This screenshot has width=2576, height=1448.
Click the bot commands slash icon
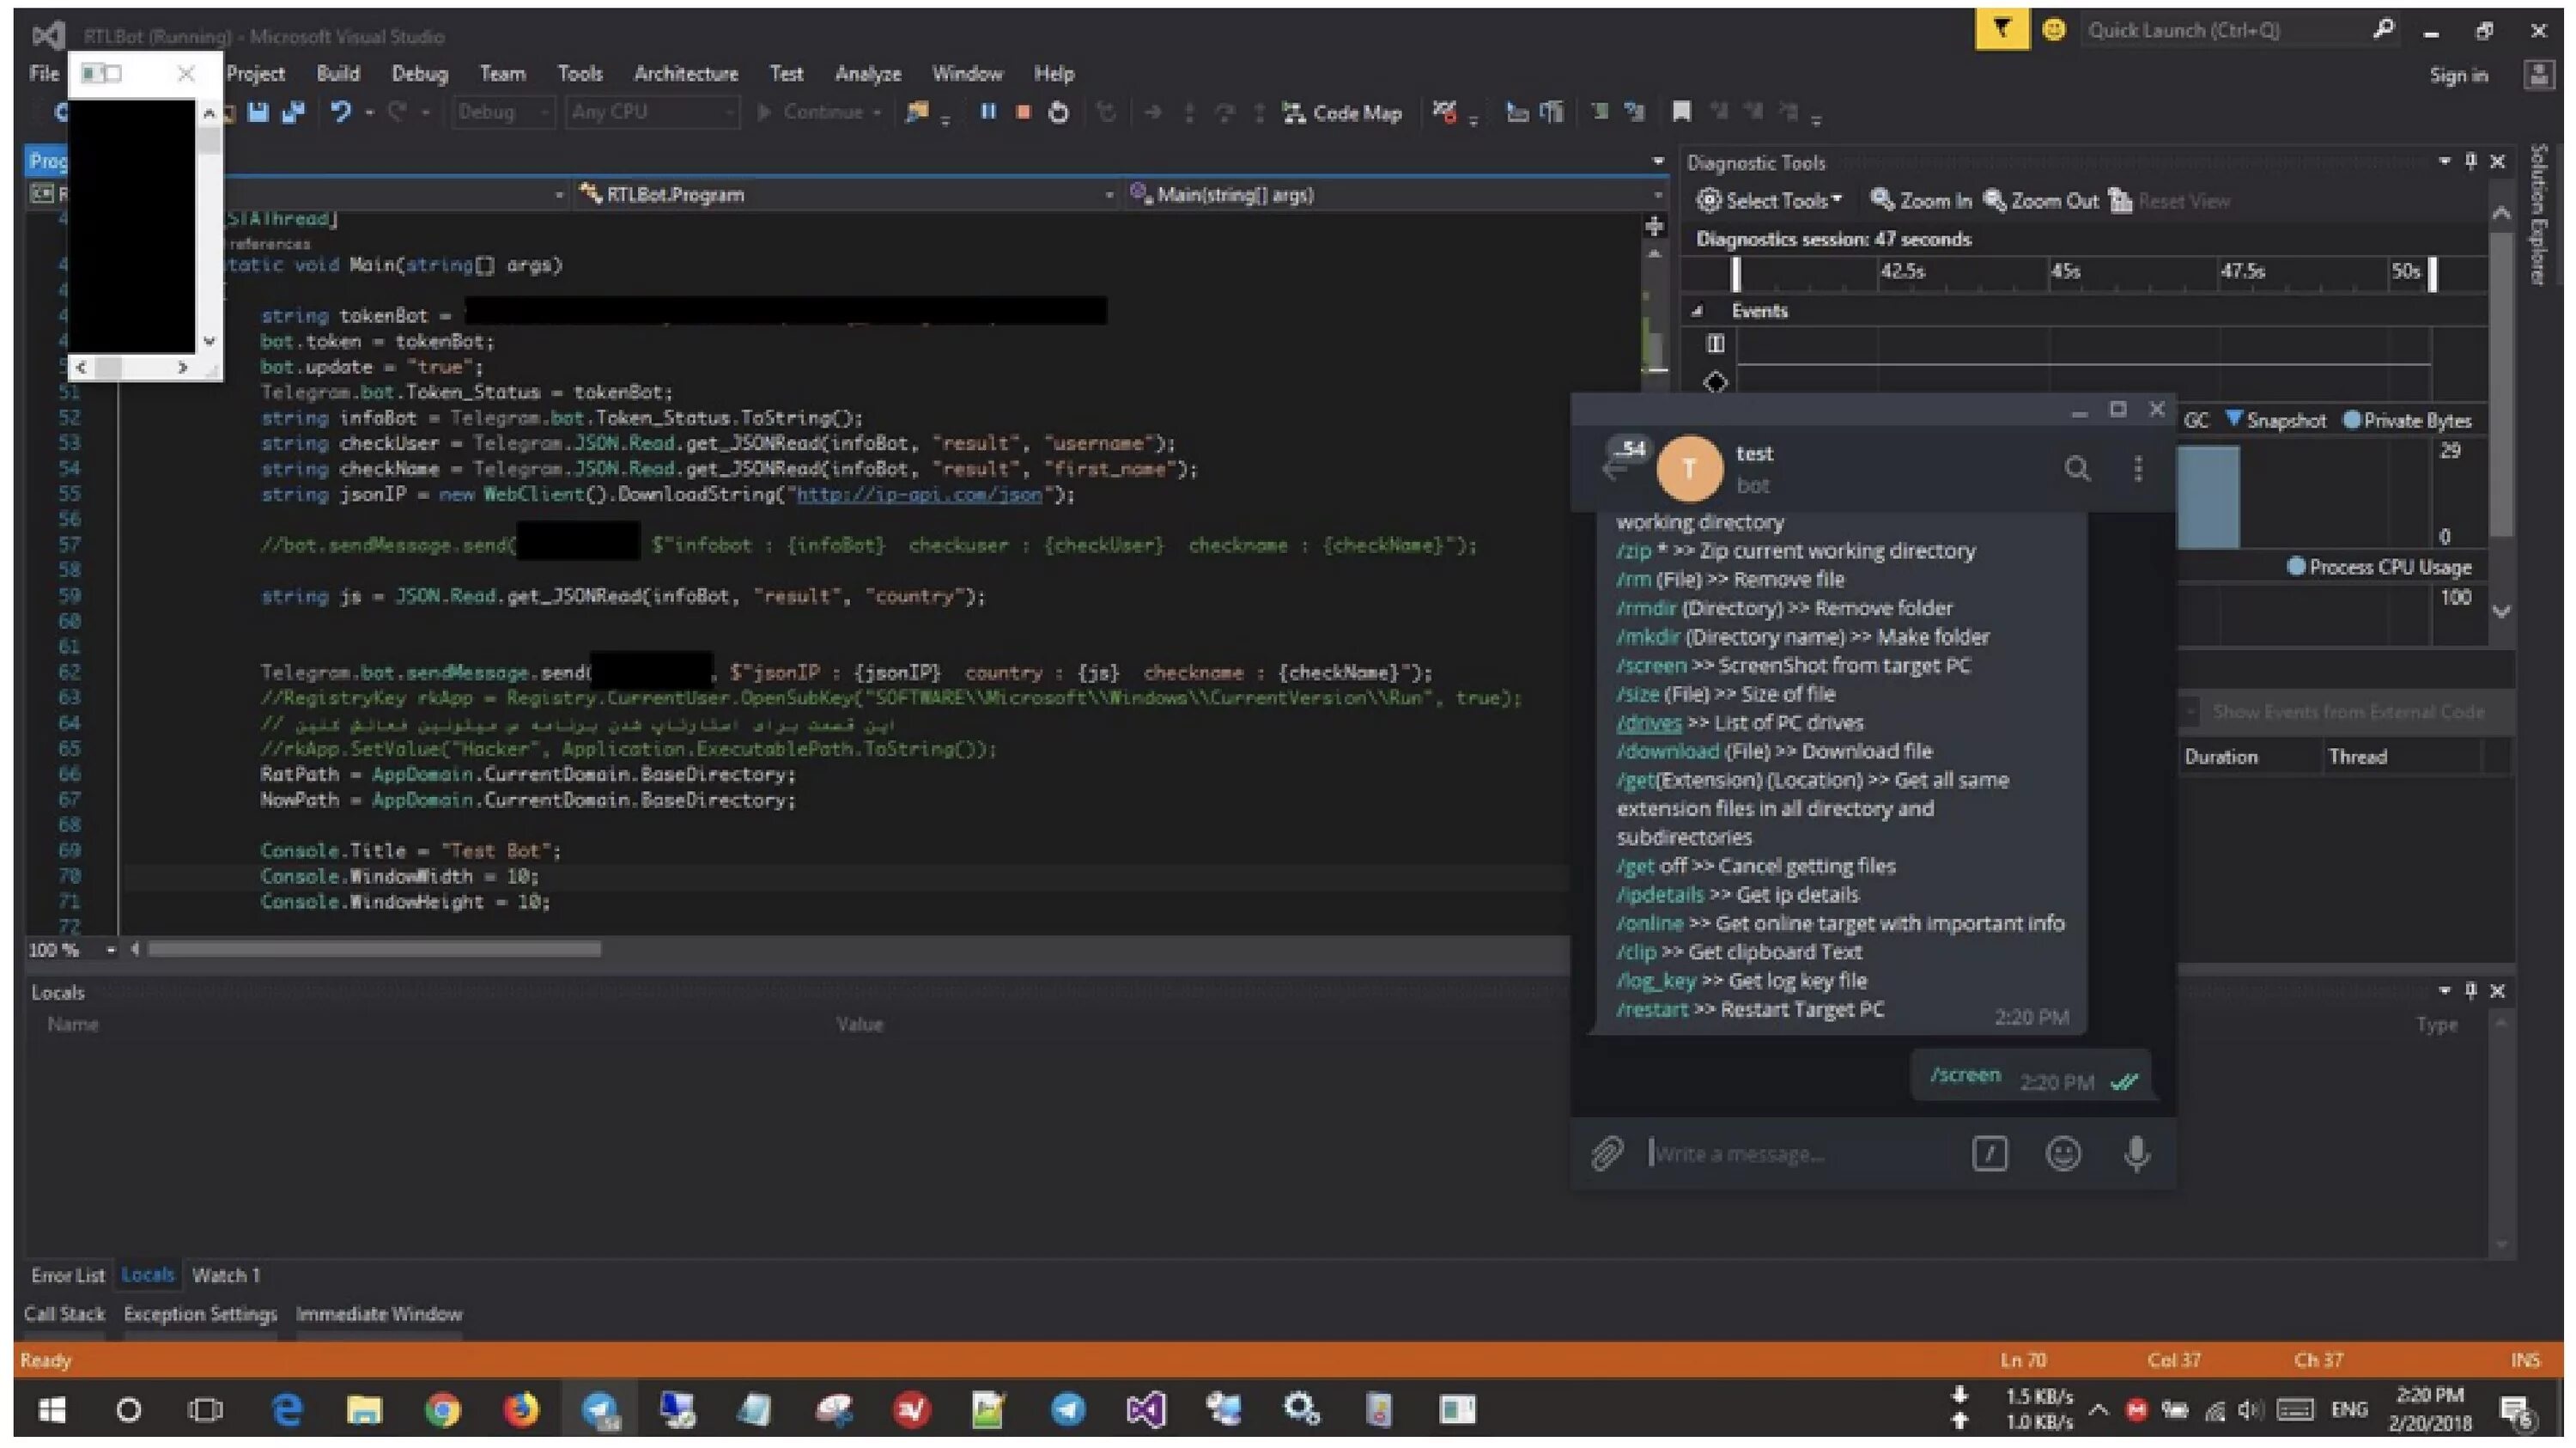(x=1990, y=1153)
